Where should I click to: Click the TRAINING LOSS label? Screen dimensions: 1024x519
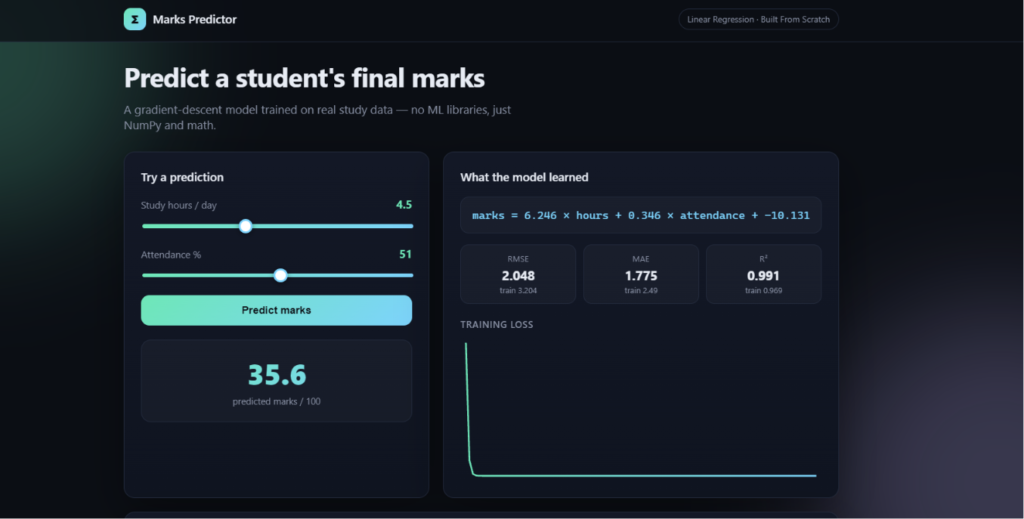click(496, 324)
